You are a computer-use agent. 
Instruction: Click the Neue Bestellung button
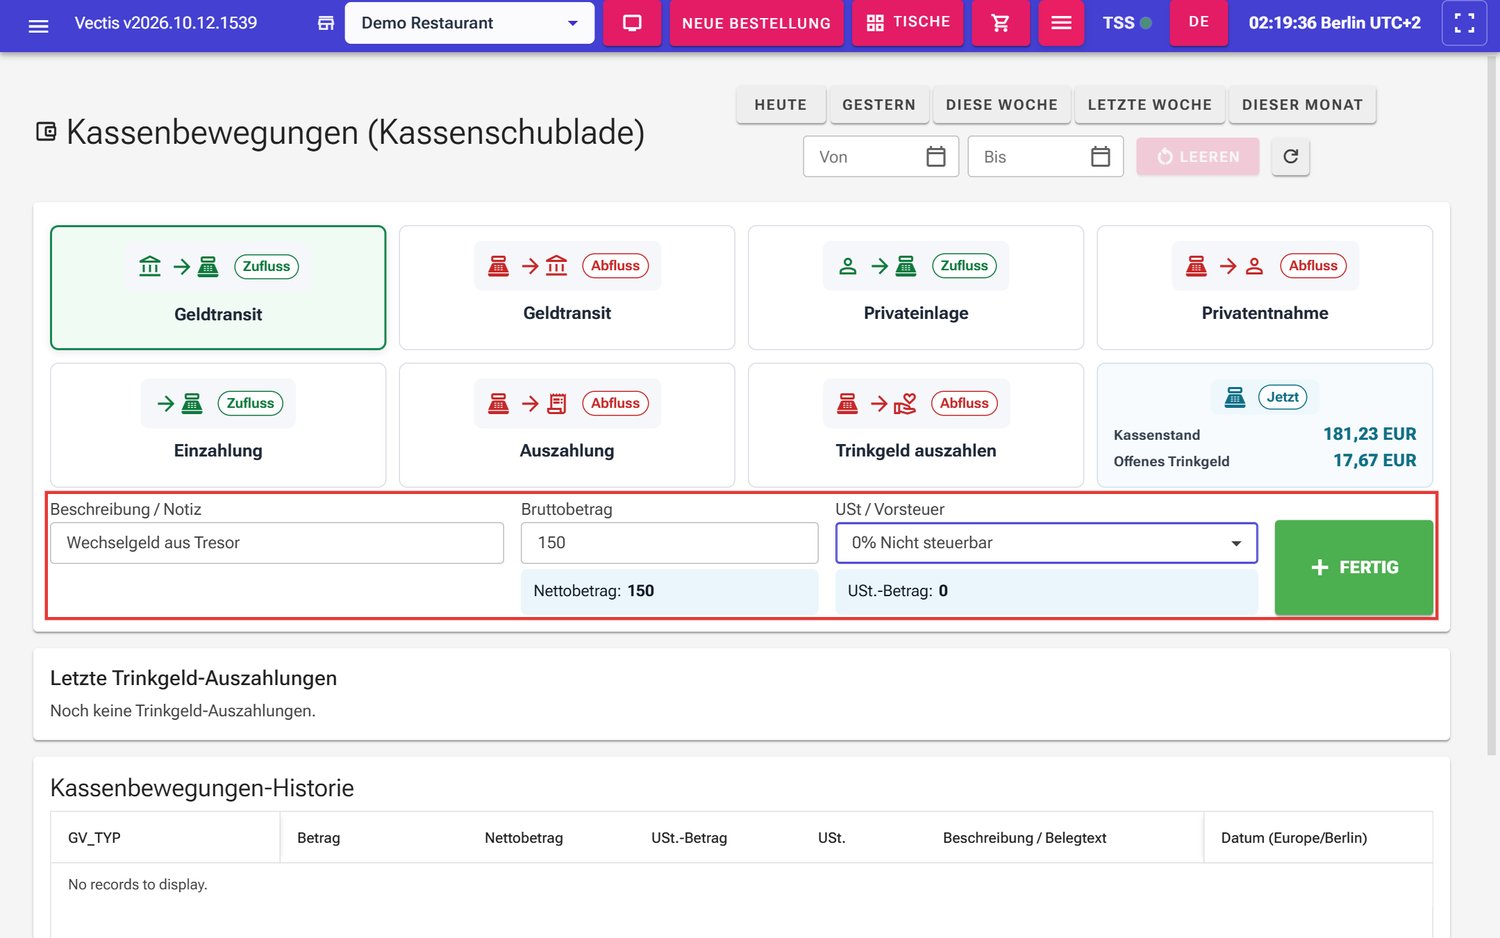[756, 23]
